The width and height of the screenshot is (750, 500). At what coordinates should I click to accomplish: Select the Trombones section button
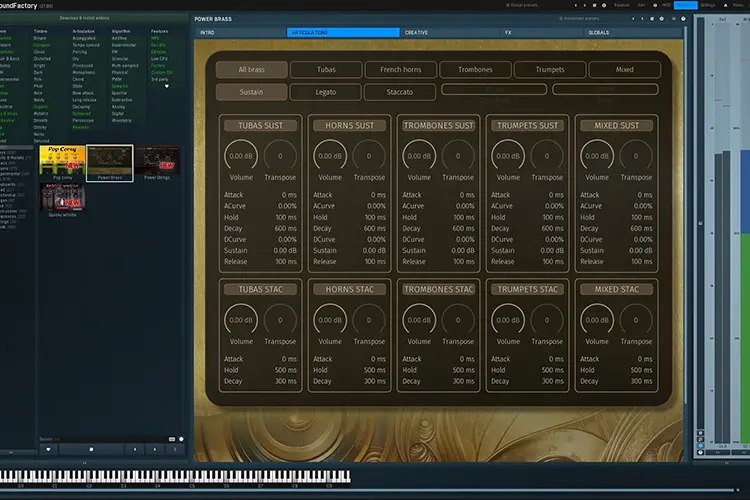[x=475, y=69]
